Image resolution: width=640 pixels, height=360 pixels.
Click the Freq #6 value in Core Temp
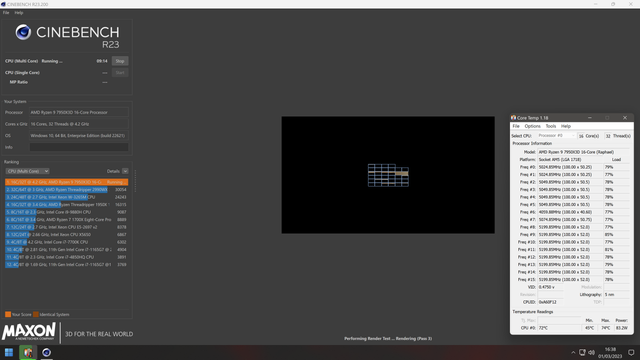[x=570, y=212]
